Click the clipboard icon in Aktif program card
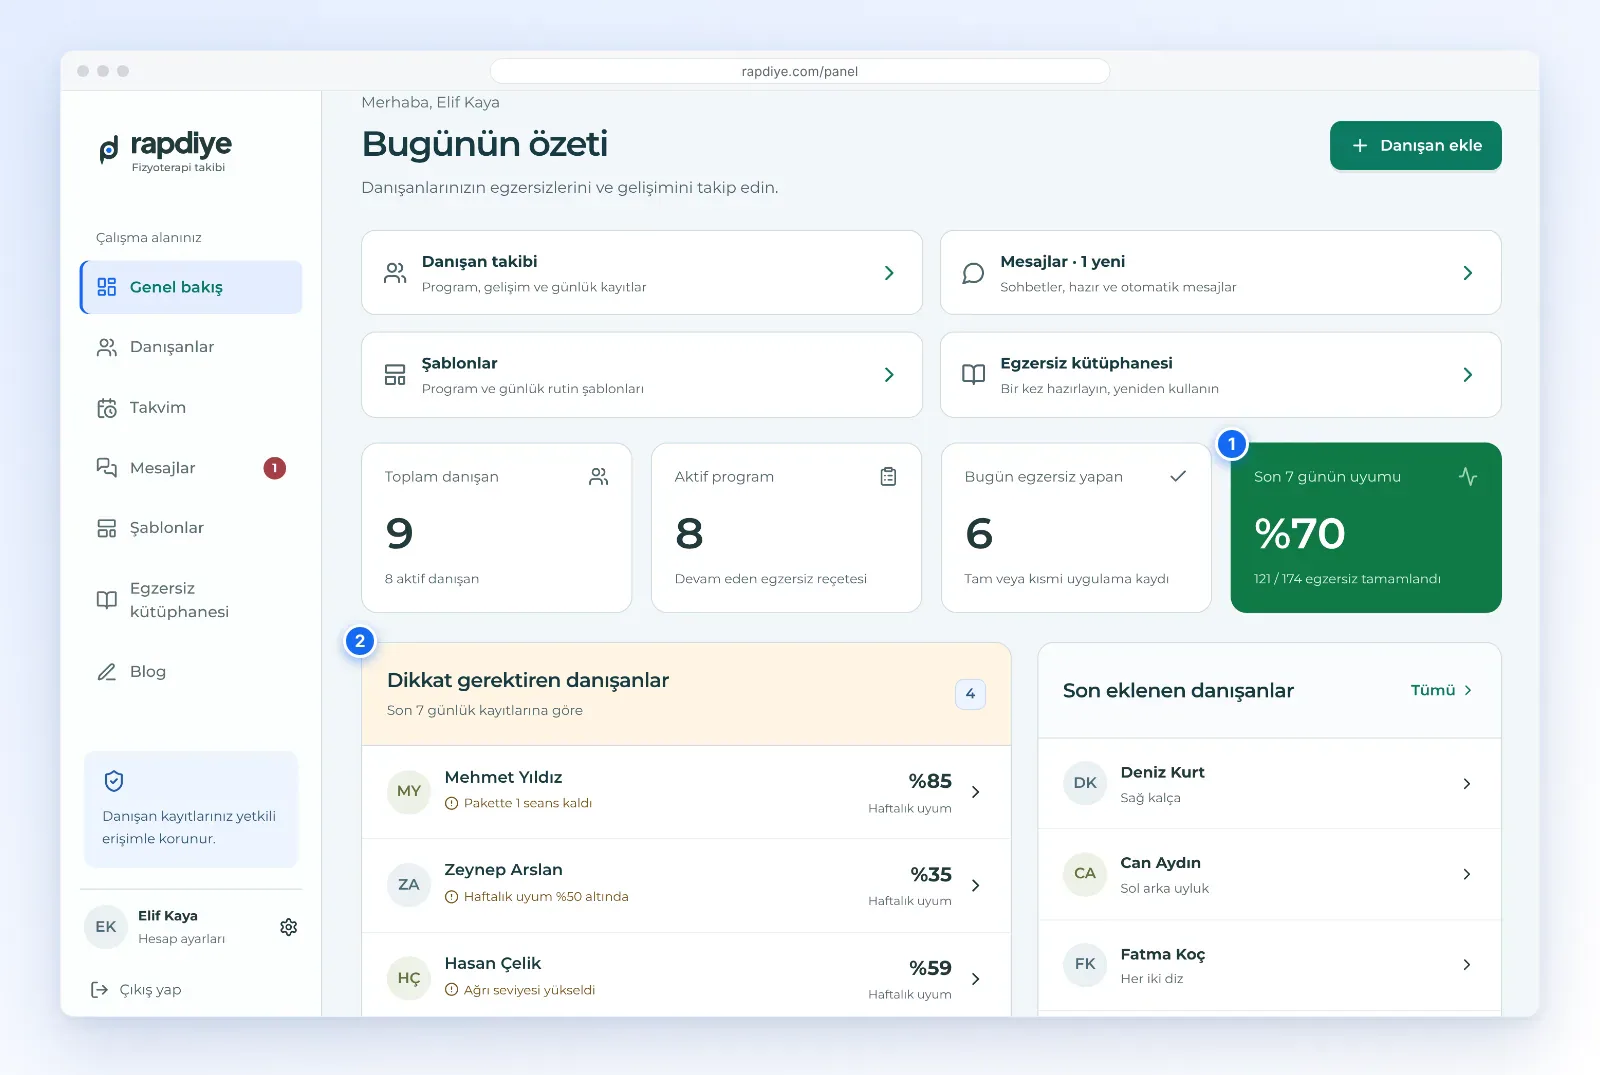1600x1075 pixels. point(888,477)
